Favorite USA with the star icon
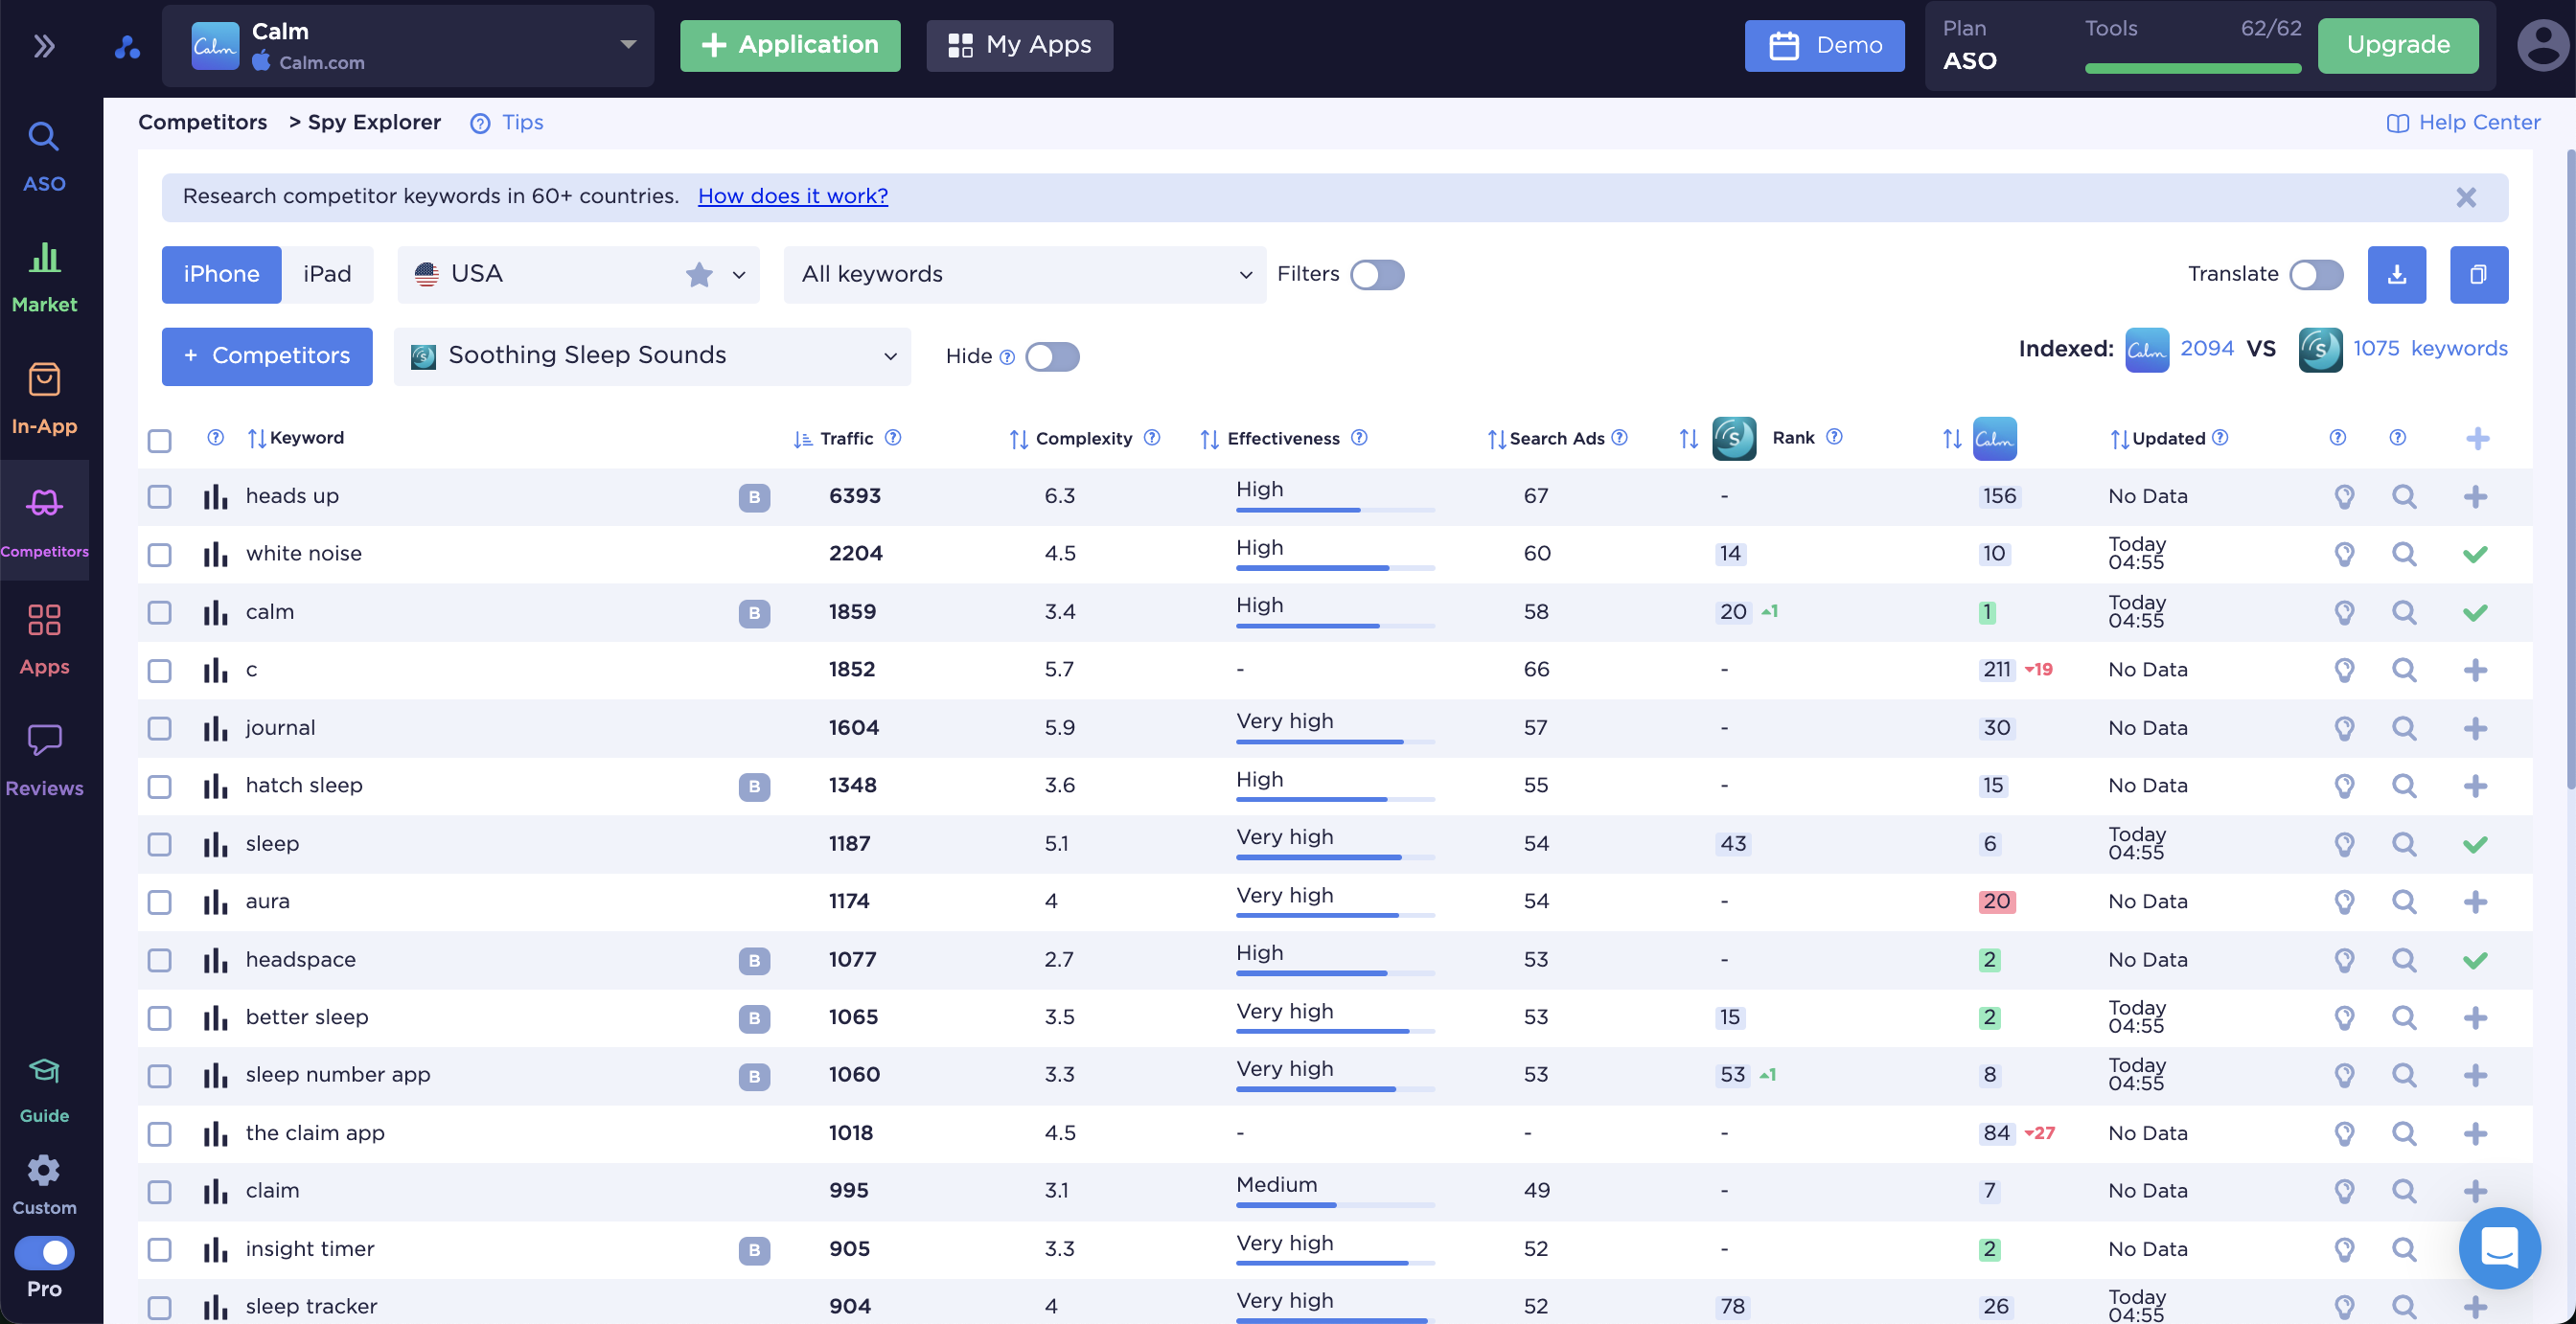 [x=698, y=274]
